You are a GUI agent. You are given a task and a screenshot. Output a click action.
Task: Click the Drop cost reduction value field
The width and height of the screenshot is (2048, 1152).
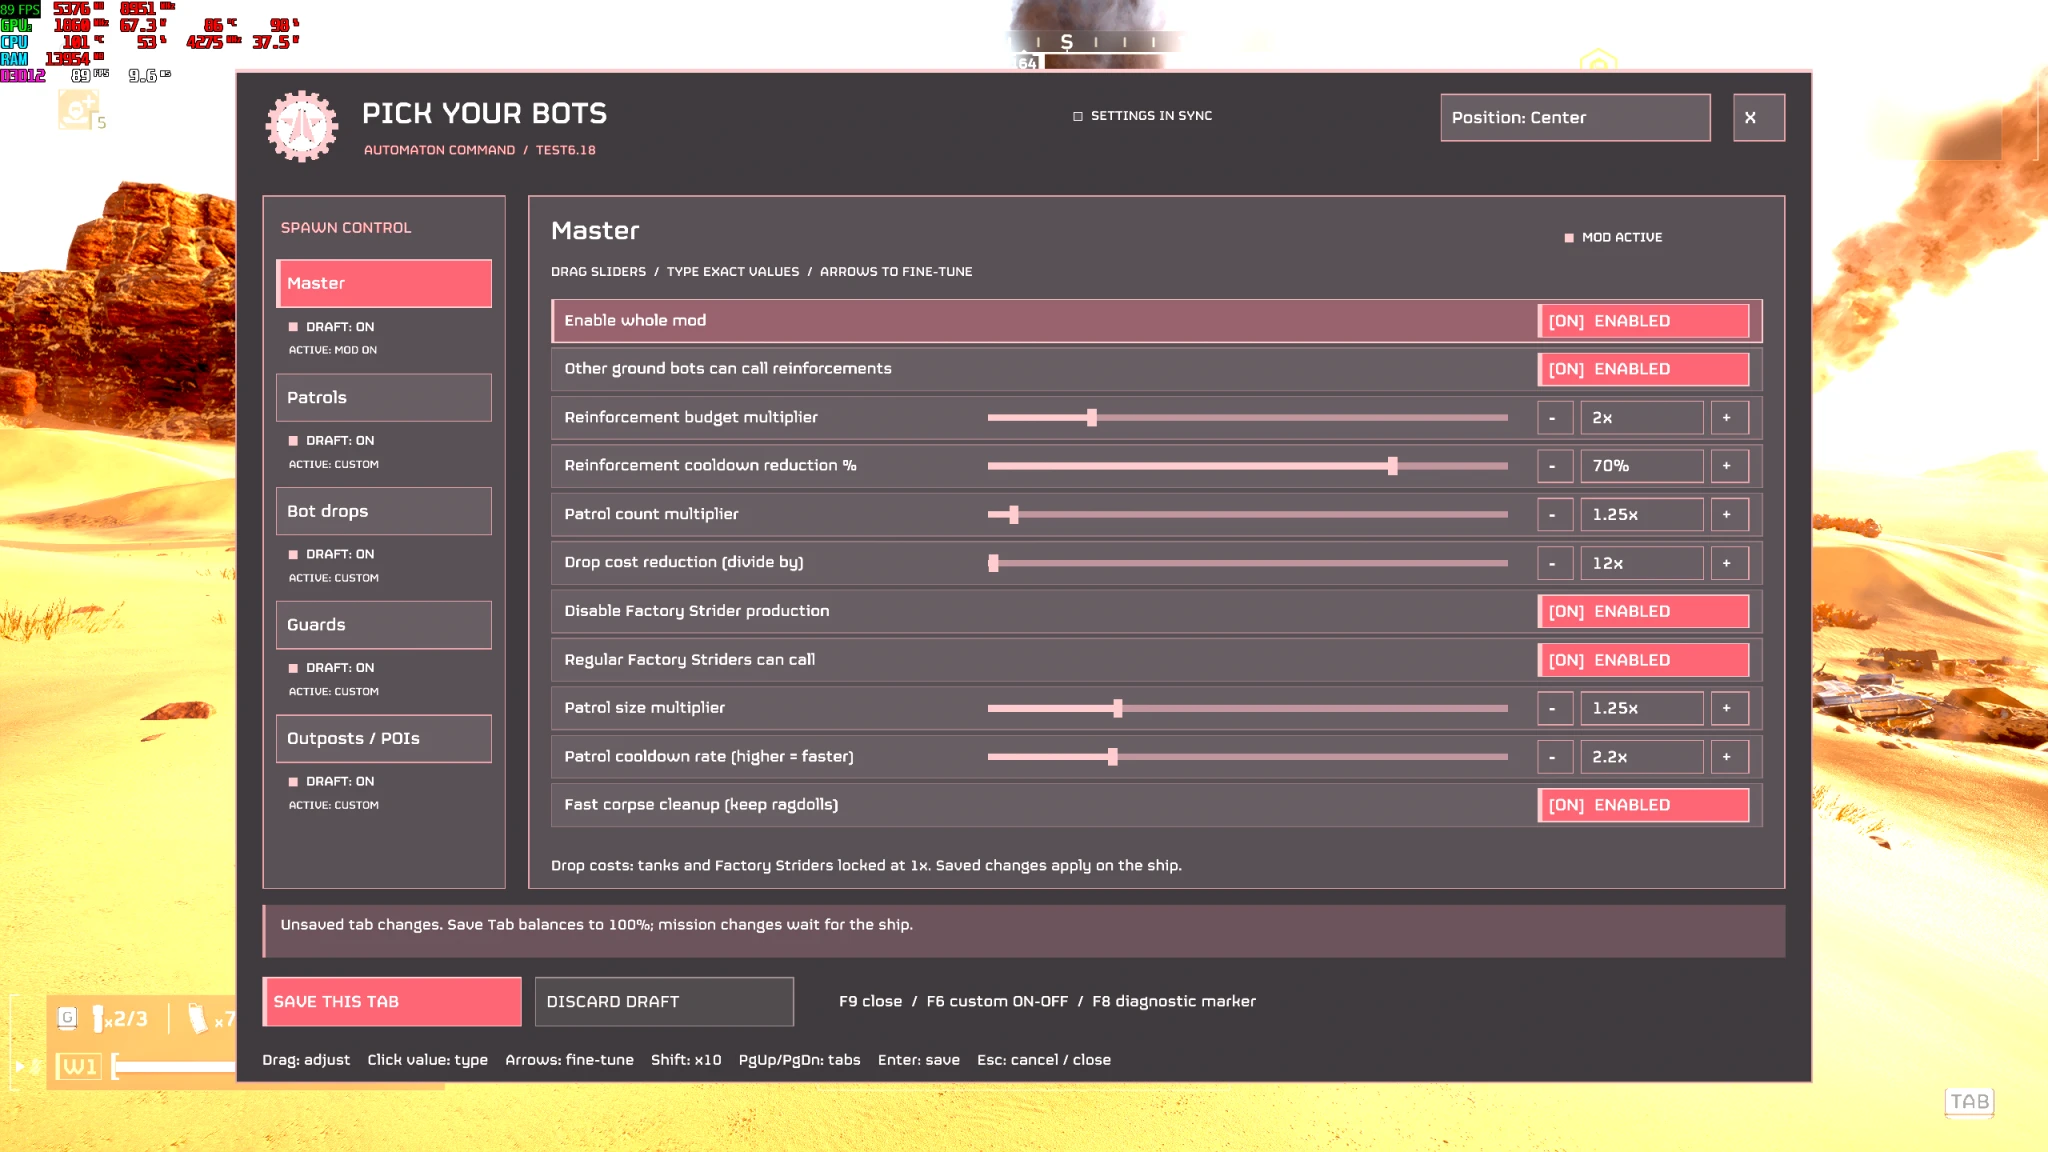pos(1641,563)
